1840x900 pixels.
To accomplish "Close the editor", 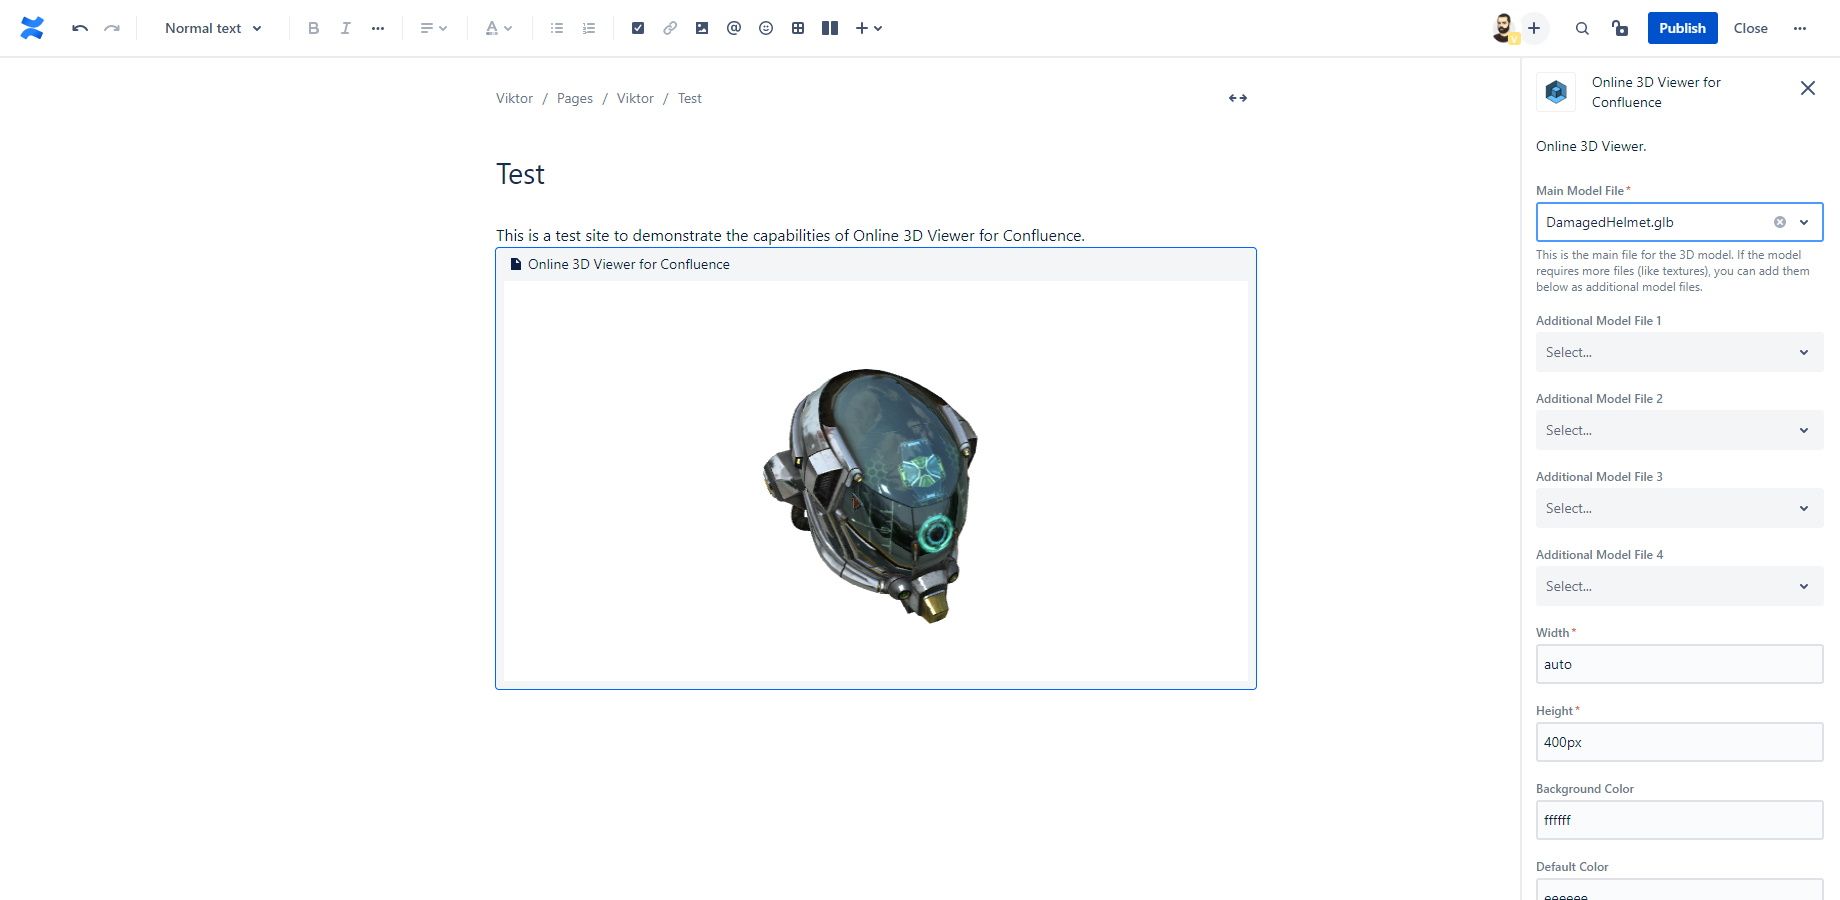I will [1750, 28].
